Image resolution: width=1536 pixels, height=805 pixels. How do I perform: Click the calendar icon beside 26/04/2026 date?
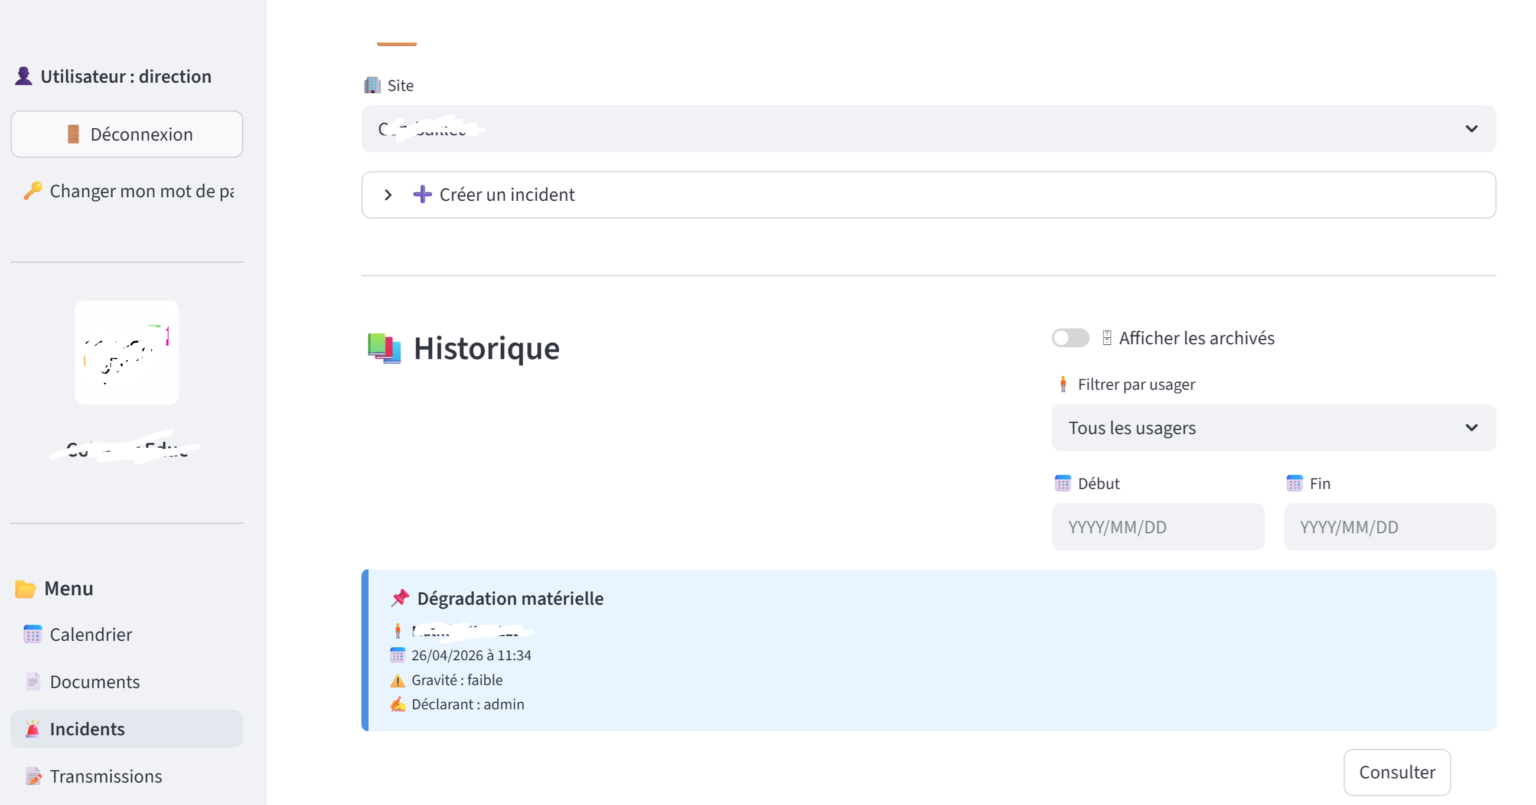(x=397, y=655)
